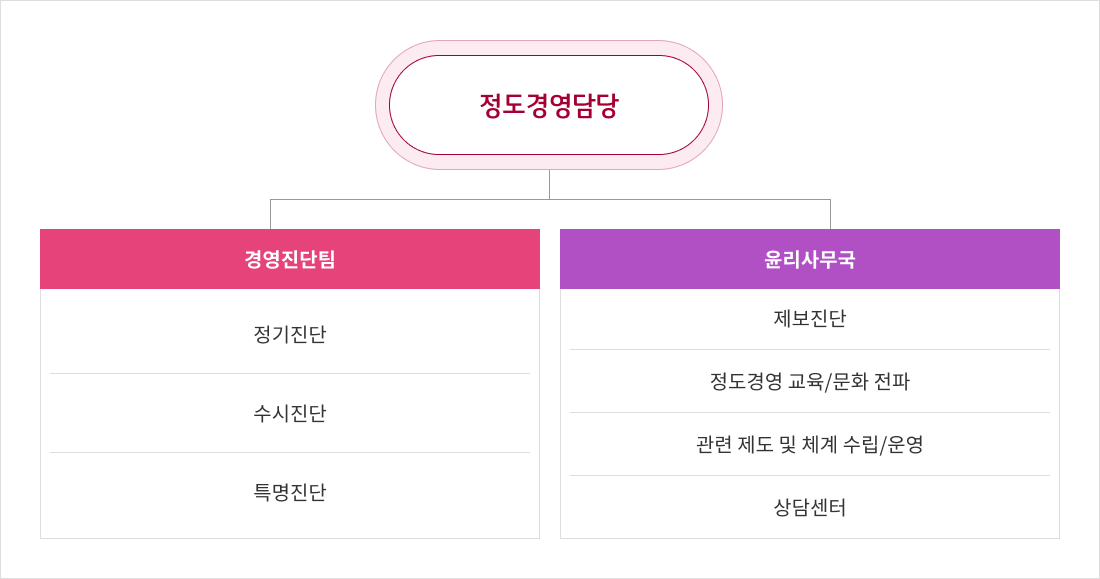This screenshot has width=1100, height=579.
Task: Click the 제보진단 item
Action: click(x=810, y=318)
